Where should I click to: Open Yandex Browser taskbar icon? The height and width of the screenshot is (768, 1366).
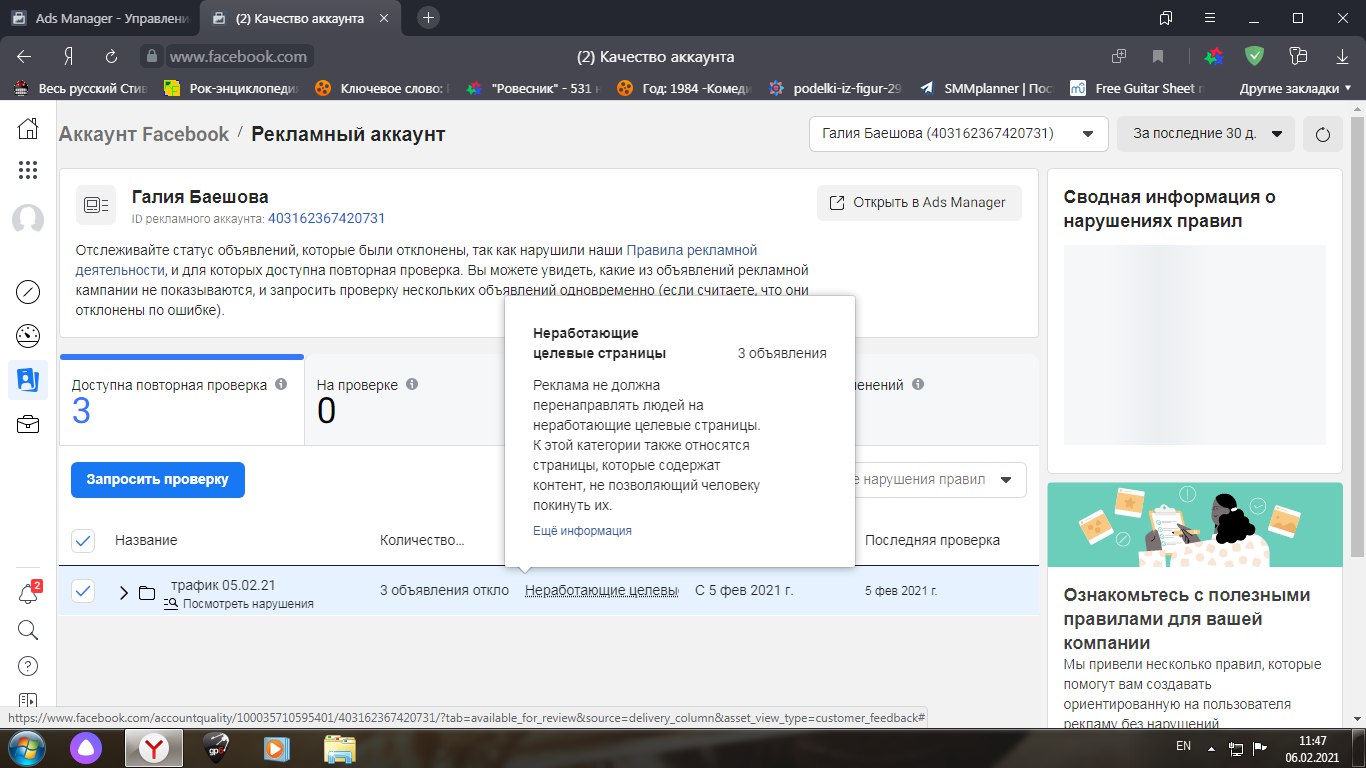click(x=153, y=748)
